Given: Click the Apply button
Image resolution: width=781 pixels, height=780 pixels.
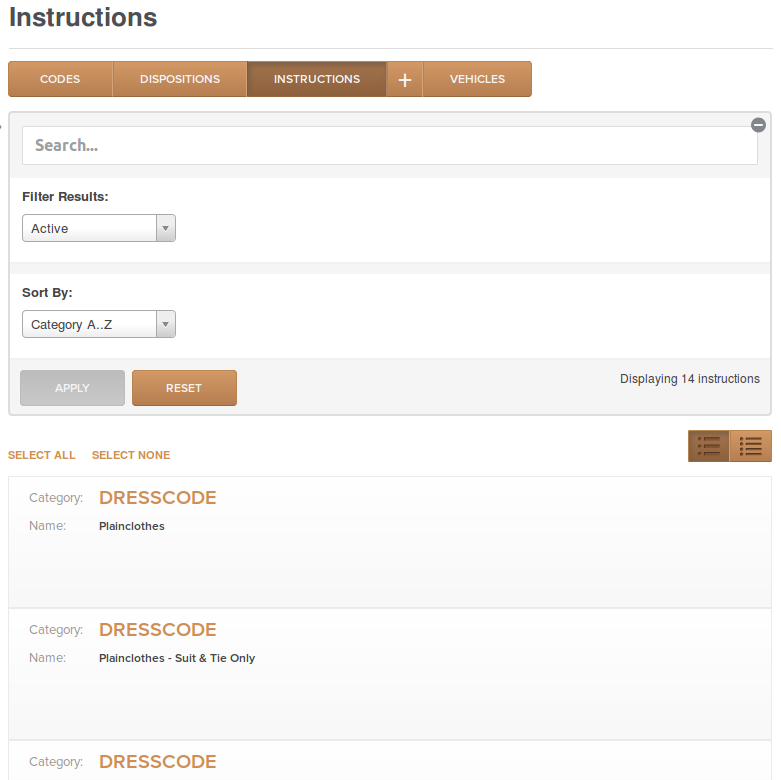Looking at the screenshot, I should [x=72, y=388].
